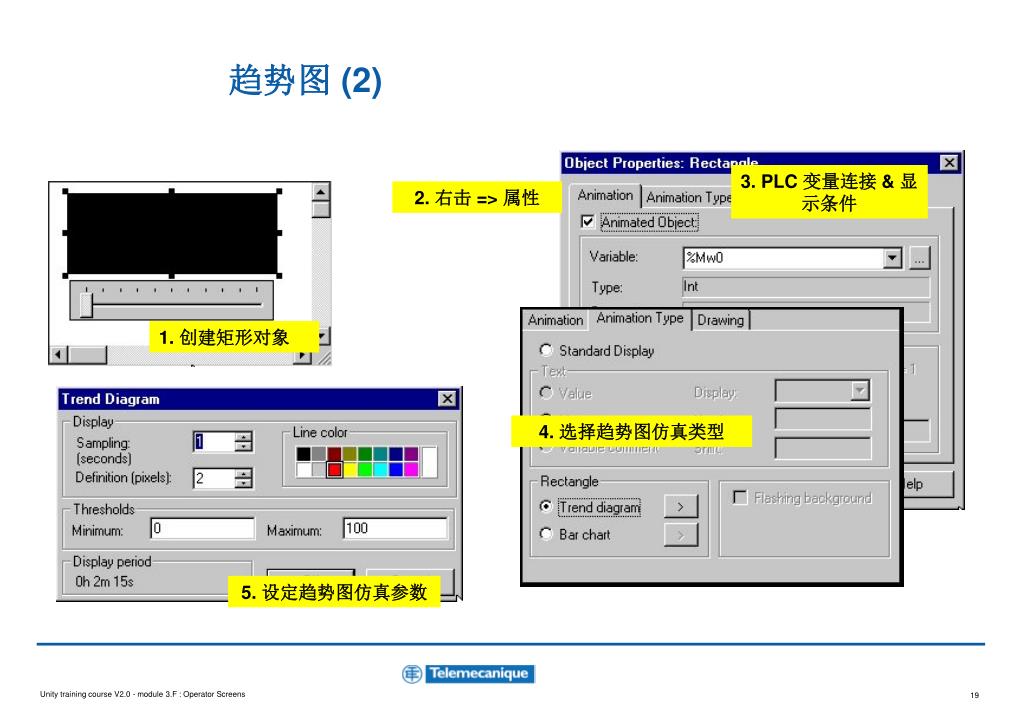Click the arrow button next to Bar chart
This screenshot has width=1023, height=708.
680,535
